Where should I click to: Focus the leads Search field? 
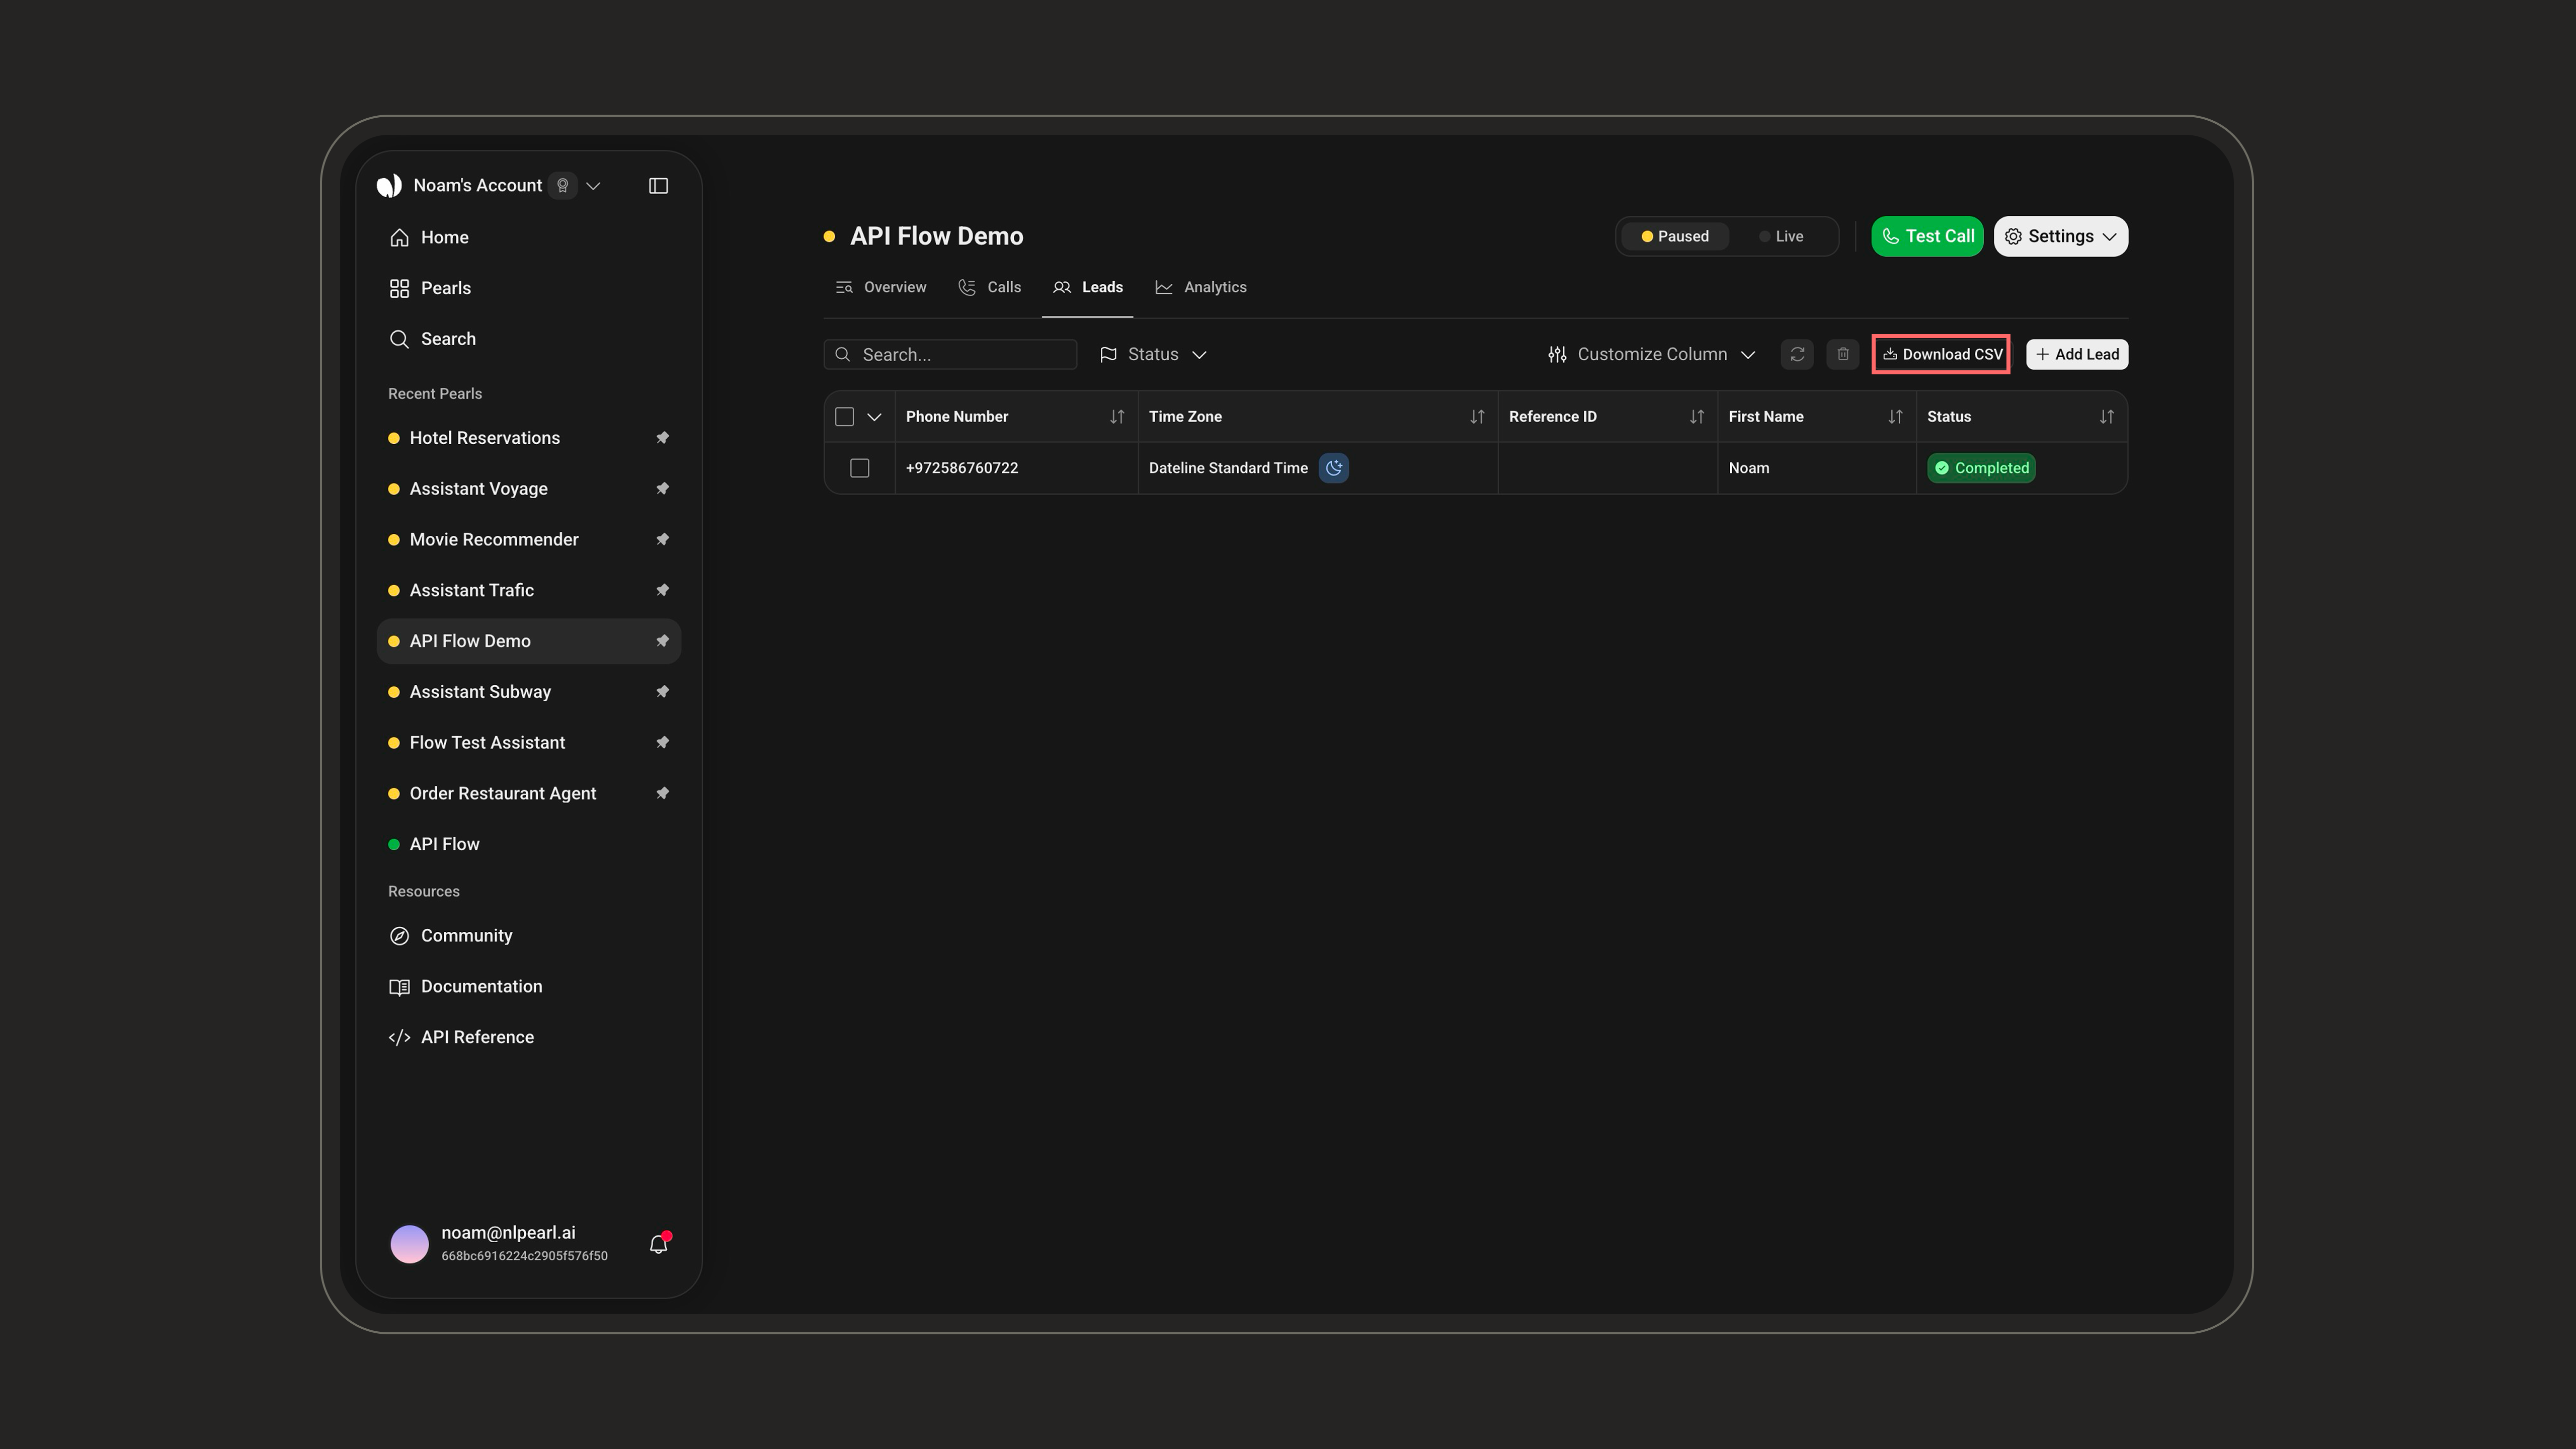pyautogui.click(x=950, y=354)
